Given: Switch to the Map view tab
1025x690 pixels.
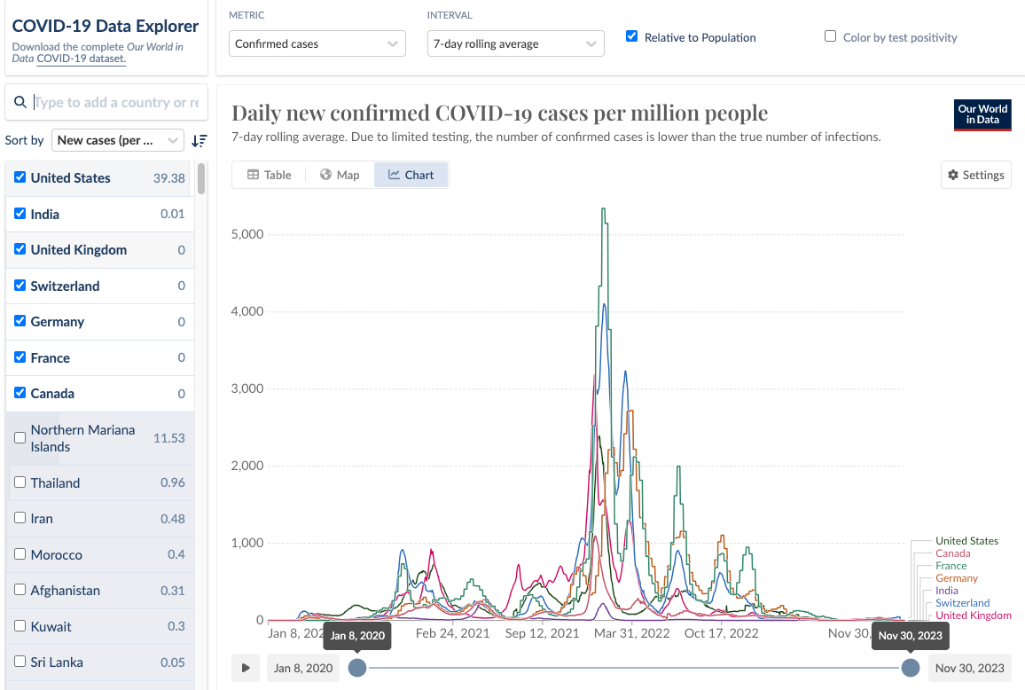Looking at the screenshot, I should point(339,175).
